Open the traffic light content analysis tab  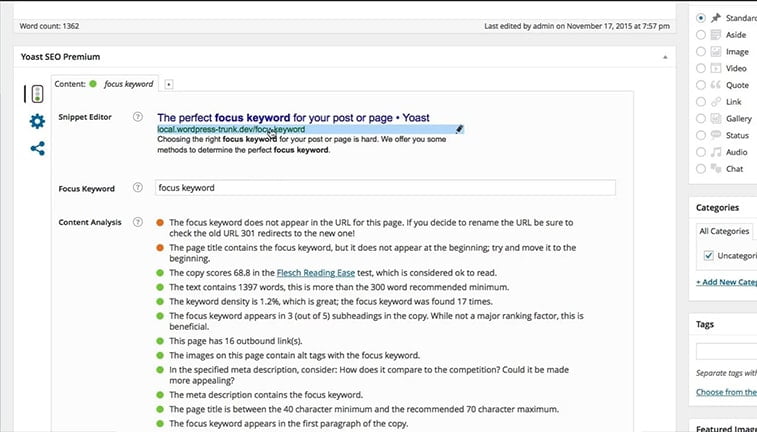coord(37,94)
